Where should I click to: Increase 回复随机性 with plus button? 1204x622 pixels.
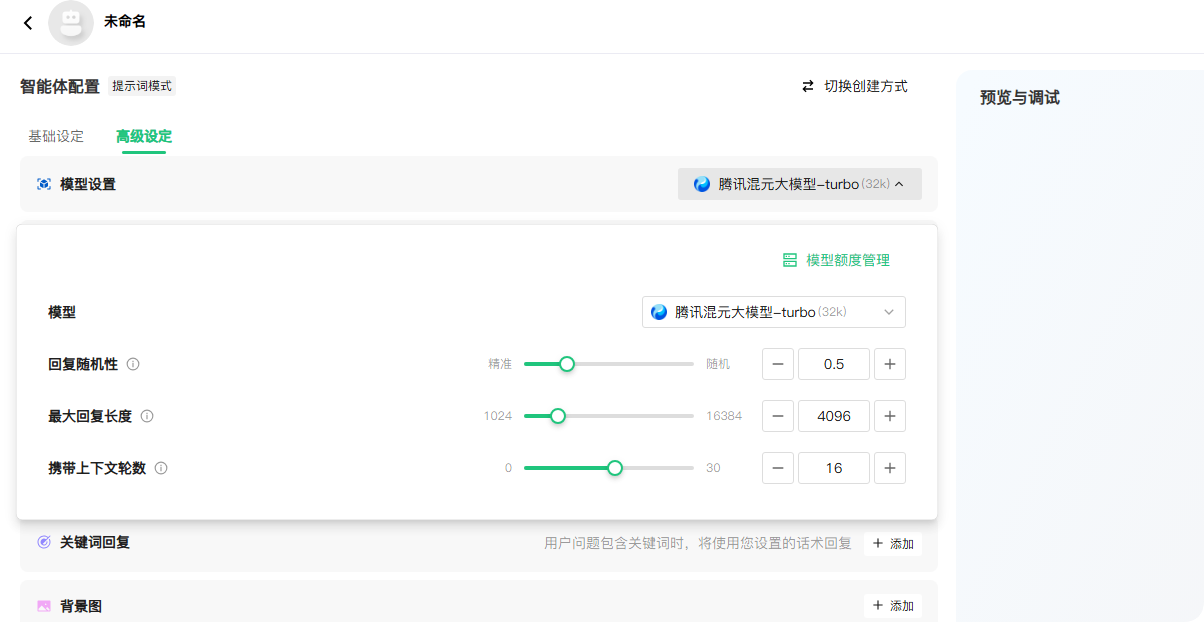click(x=889, y=364)
